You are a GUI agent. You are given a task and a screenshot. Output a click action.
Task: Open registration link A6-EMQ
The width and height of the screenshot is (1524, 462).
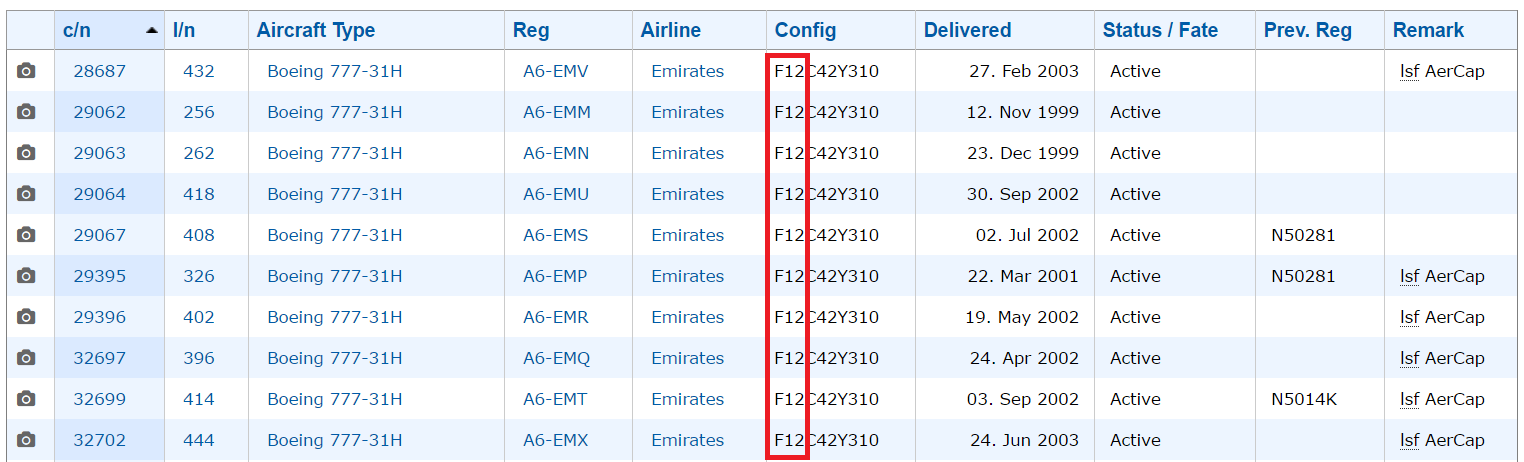point(557,358)
